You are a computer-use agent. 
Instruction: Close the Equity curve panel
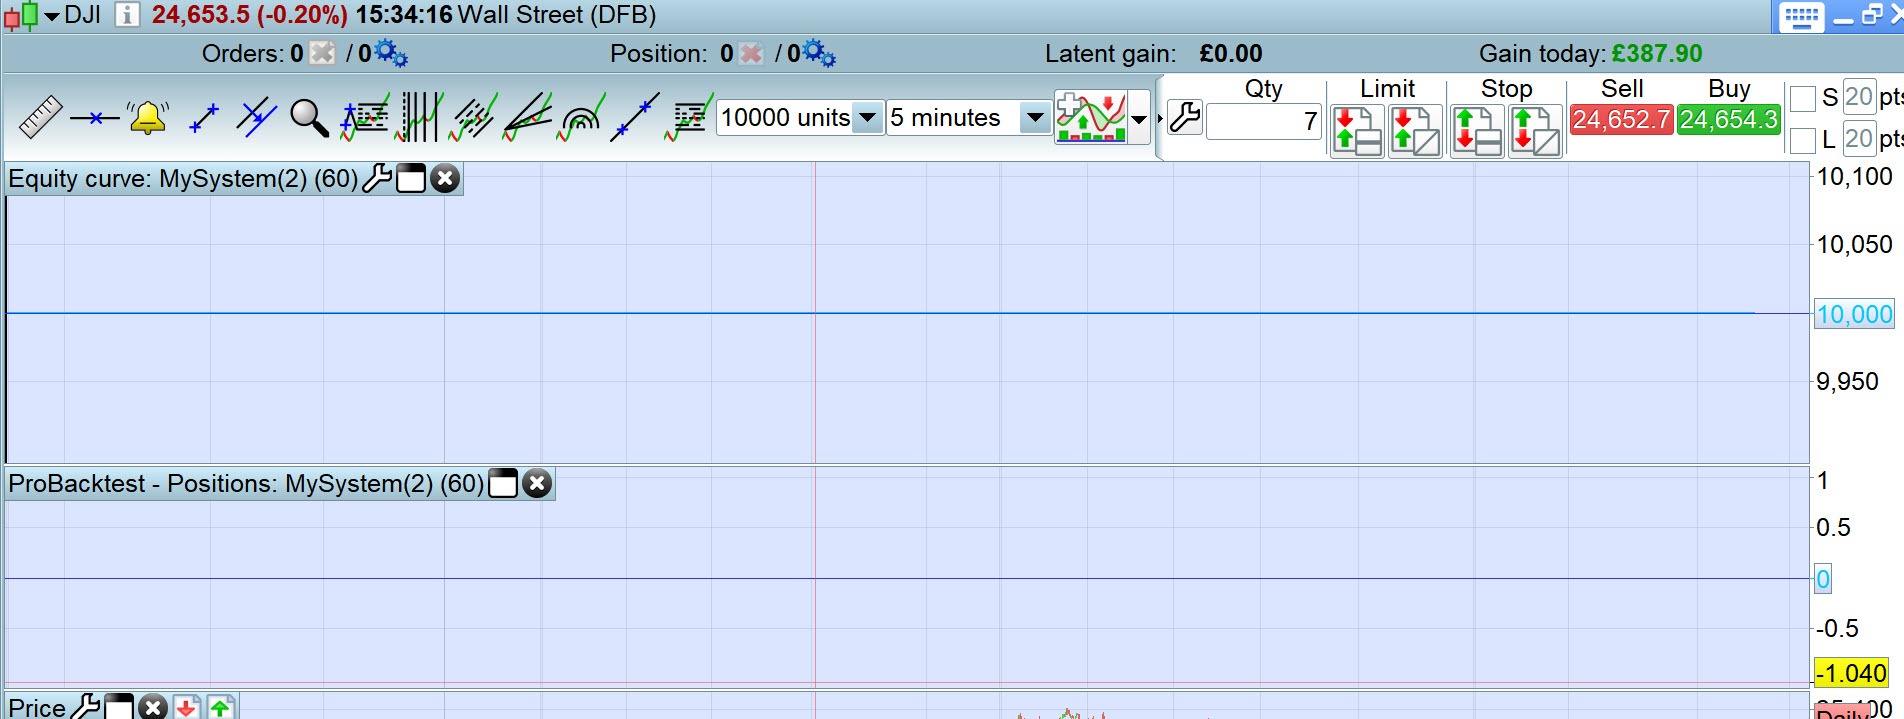pos(445,179)
